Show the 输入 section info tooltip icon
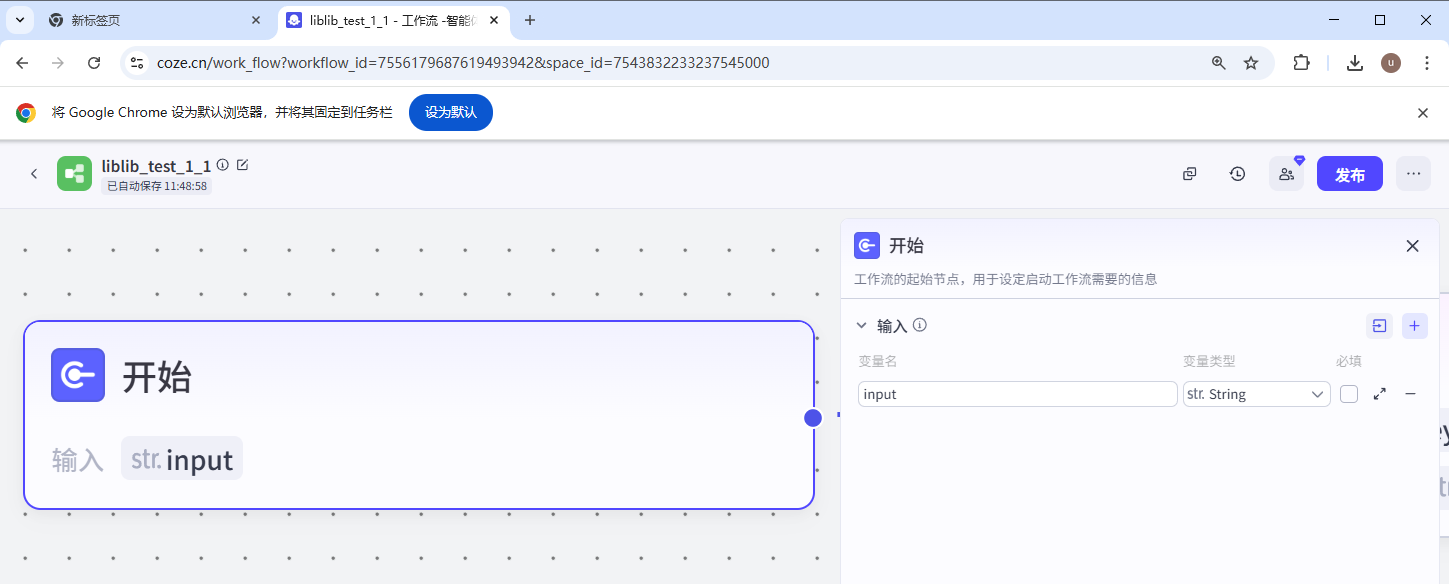Viewport: 1449px width, 584px height. pyautogui.click(x=920, y=325)
